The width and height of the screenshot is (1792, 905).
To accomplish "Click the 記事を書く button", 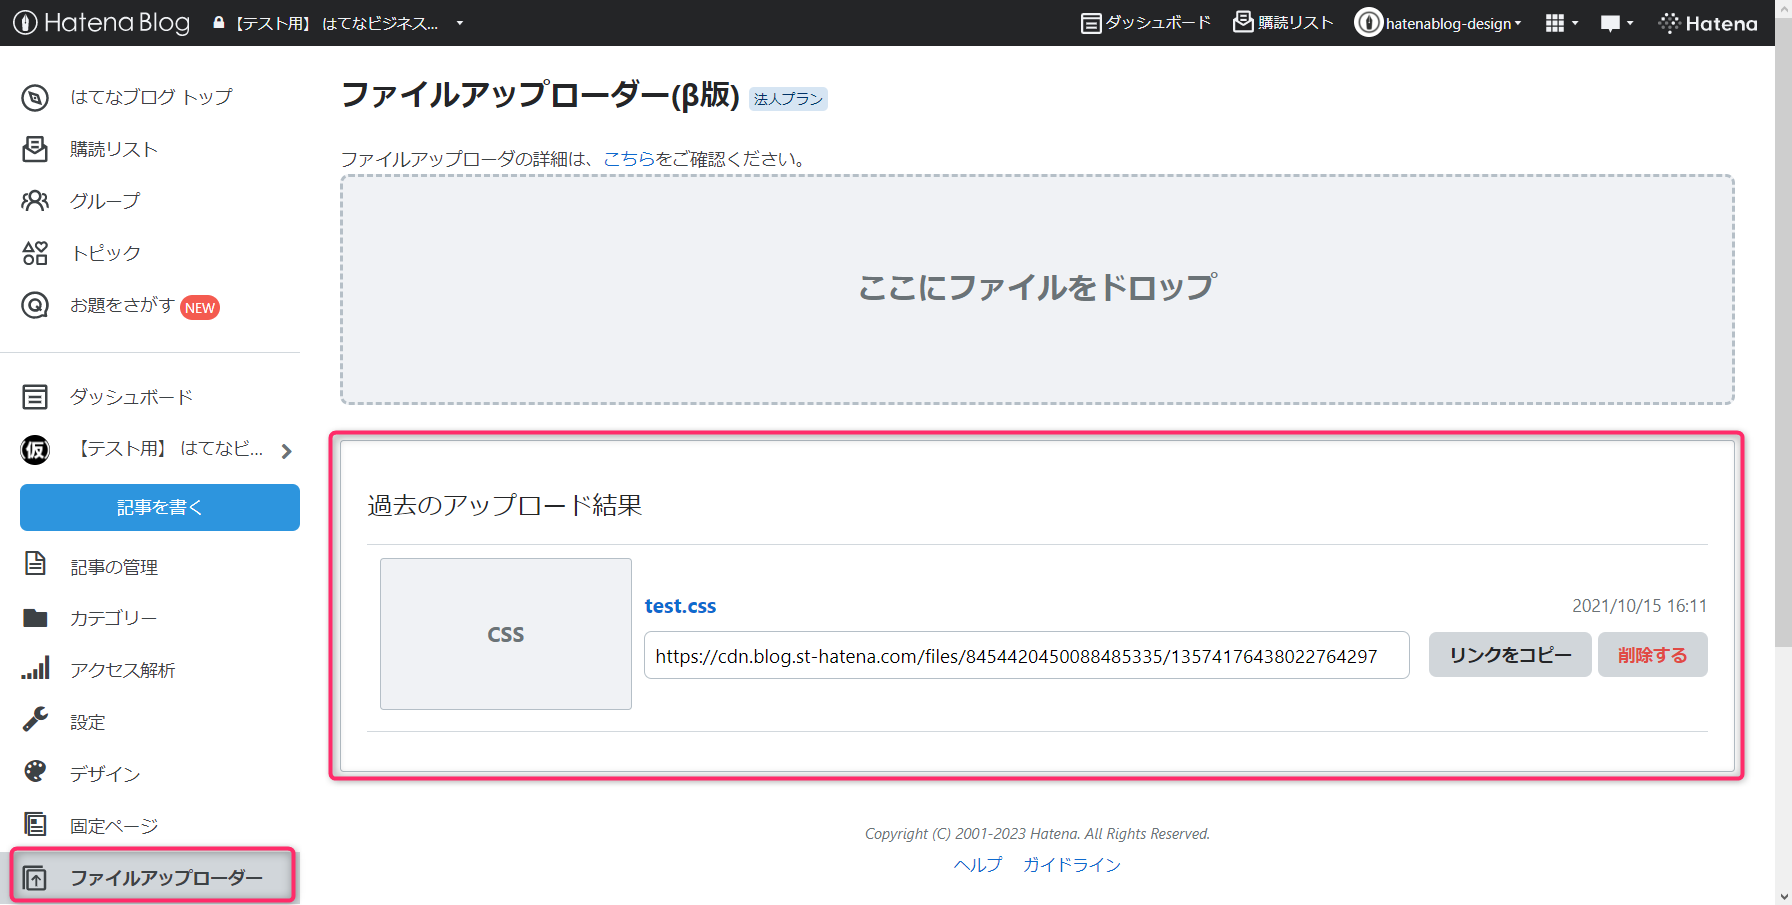I will tap(160, 508).
